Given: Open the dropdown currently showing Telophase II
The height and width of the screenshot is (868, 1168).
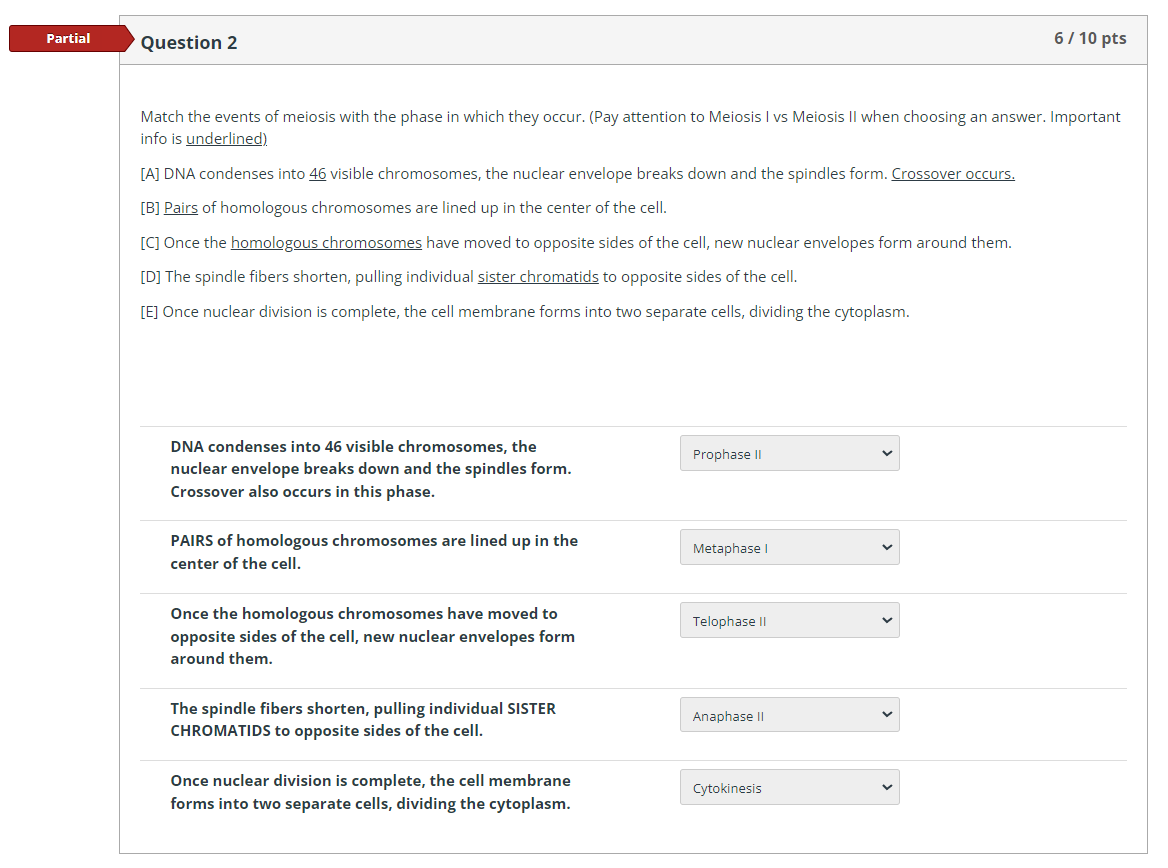Looking at the screenshot, I should (789, 620).
